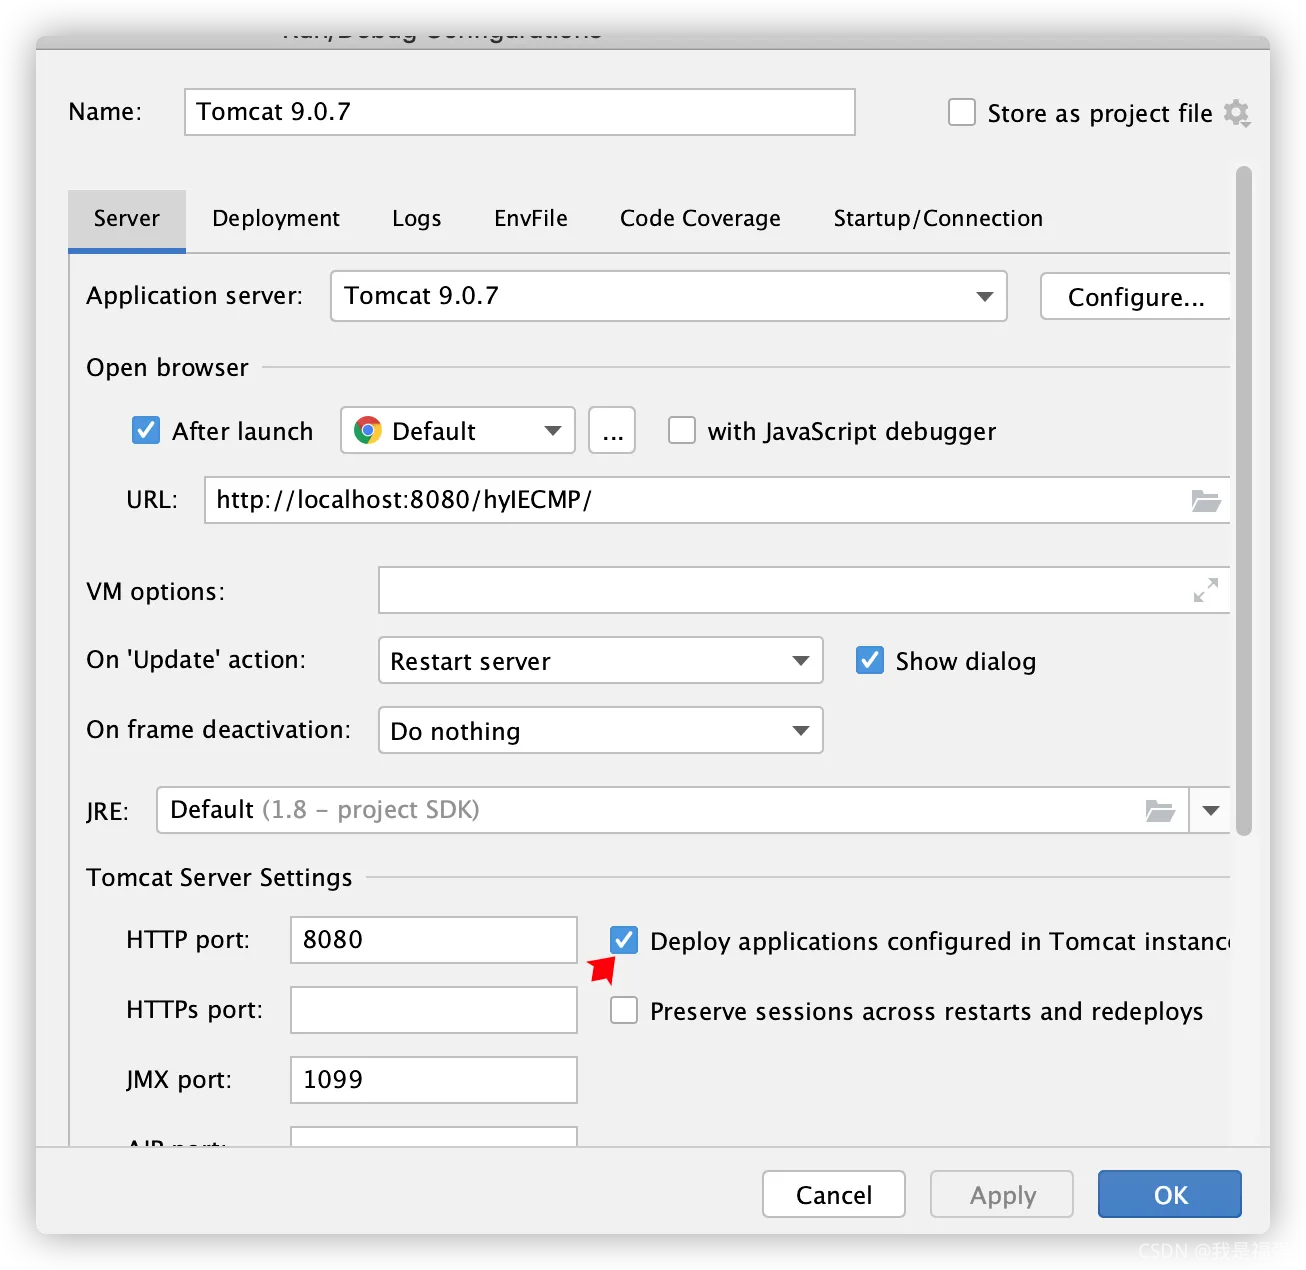This screenshot has height=1270, width=1306.
Task: Click the JMX port field showing 1099
Action: point(434,1080)
